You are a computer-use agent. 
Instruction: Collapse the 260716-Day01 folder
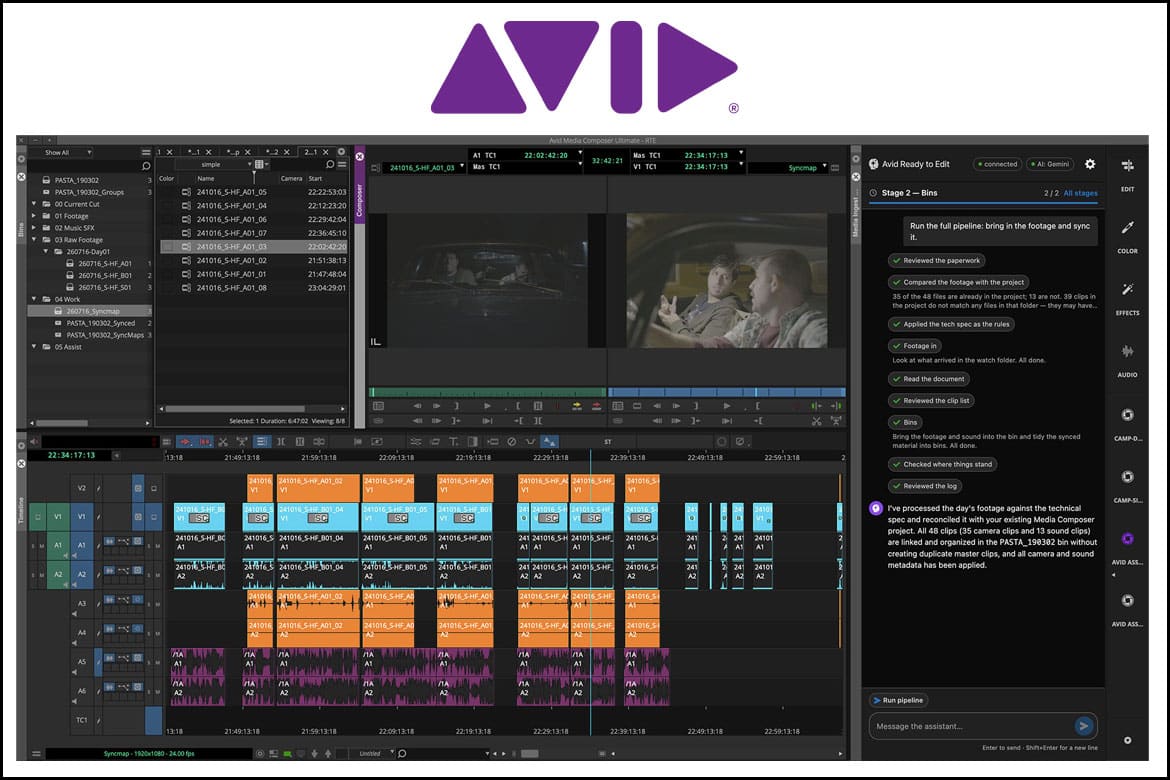click(x=46, y=252)
